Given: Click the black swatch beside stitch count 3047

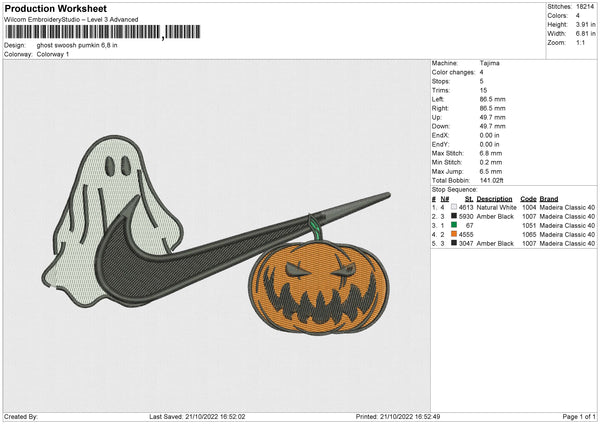Looking at the screenshot, I should tap(454, 243).
